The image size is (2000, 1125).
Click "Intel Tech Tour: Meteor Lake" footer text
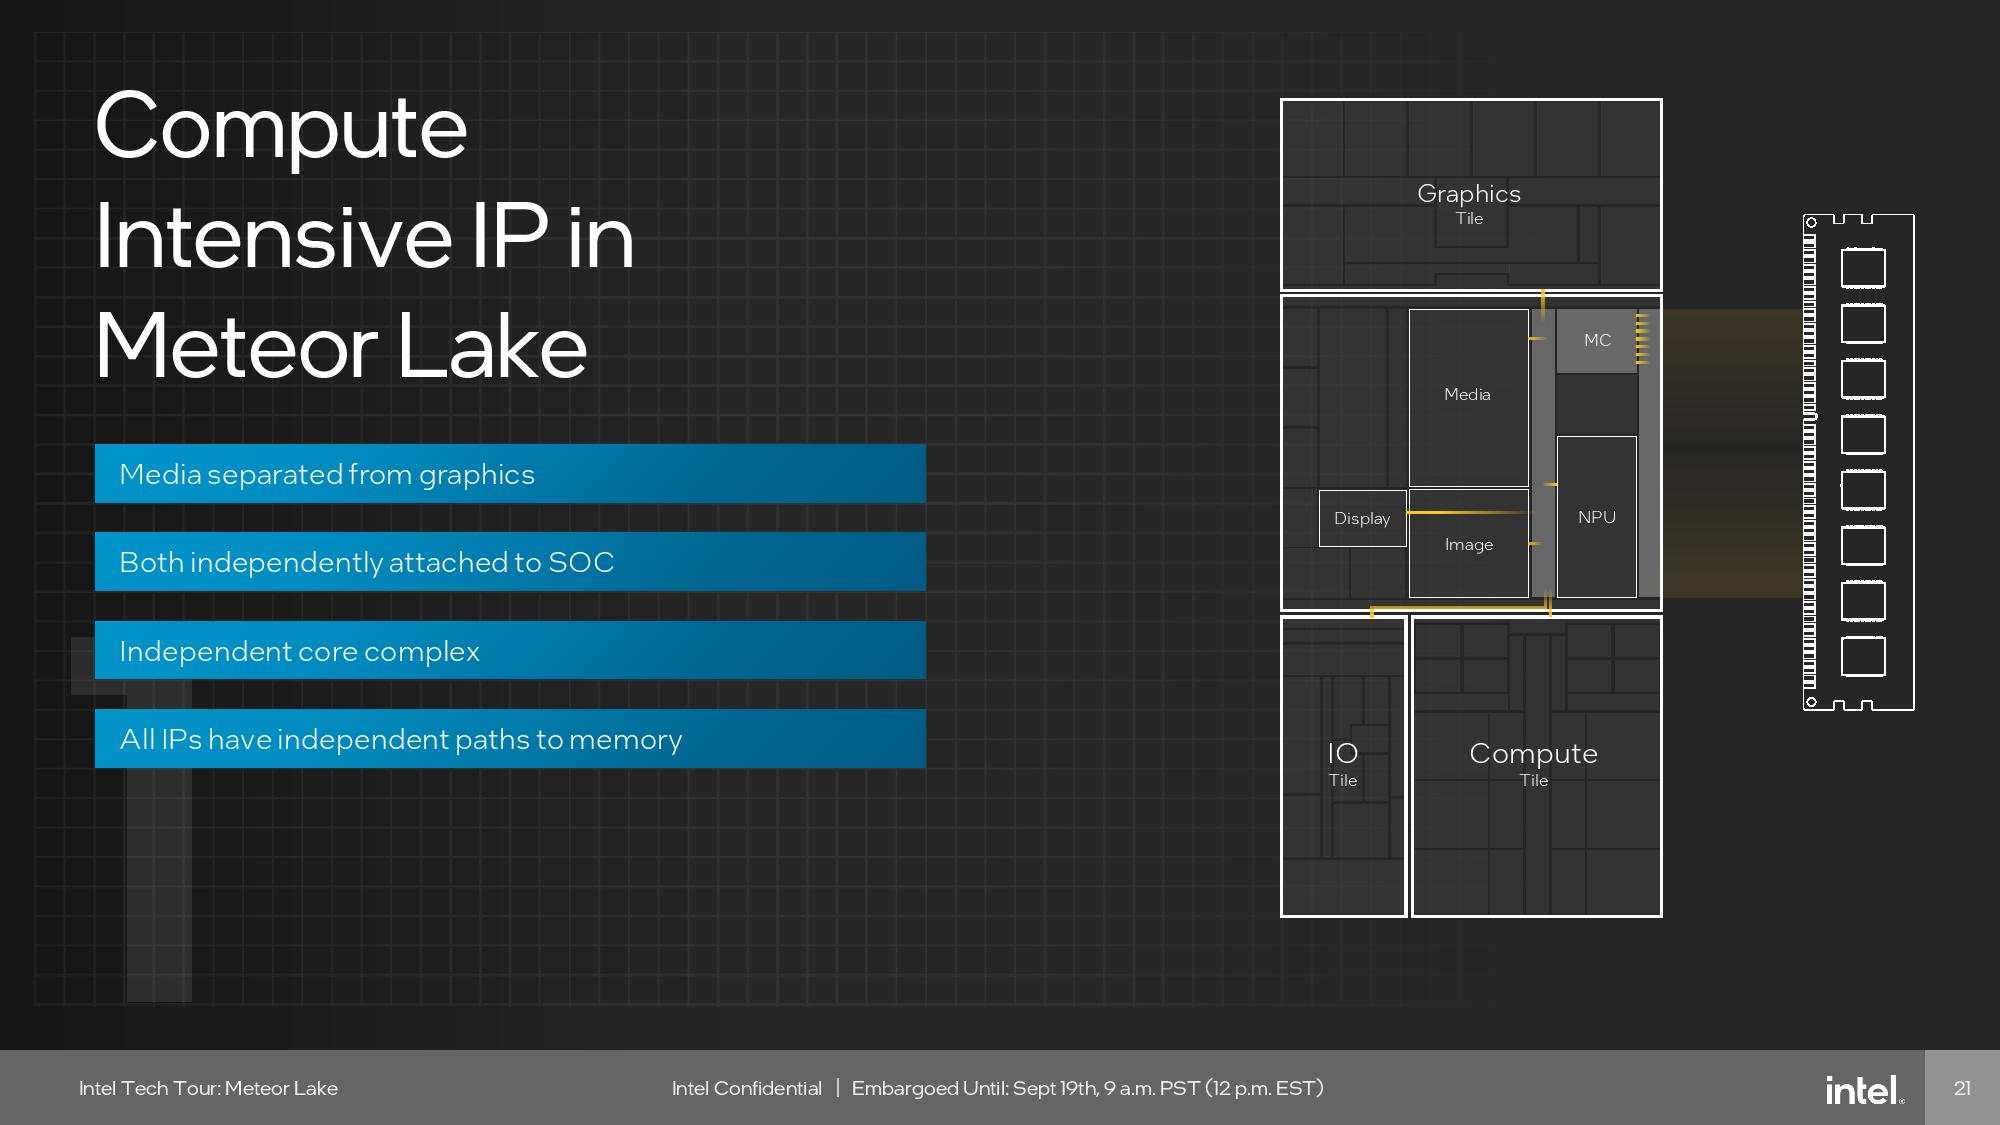point(208,1088)
